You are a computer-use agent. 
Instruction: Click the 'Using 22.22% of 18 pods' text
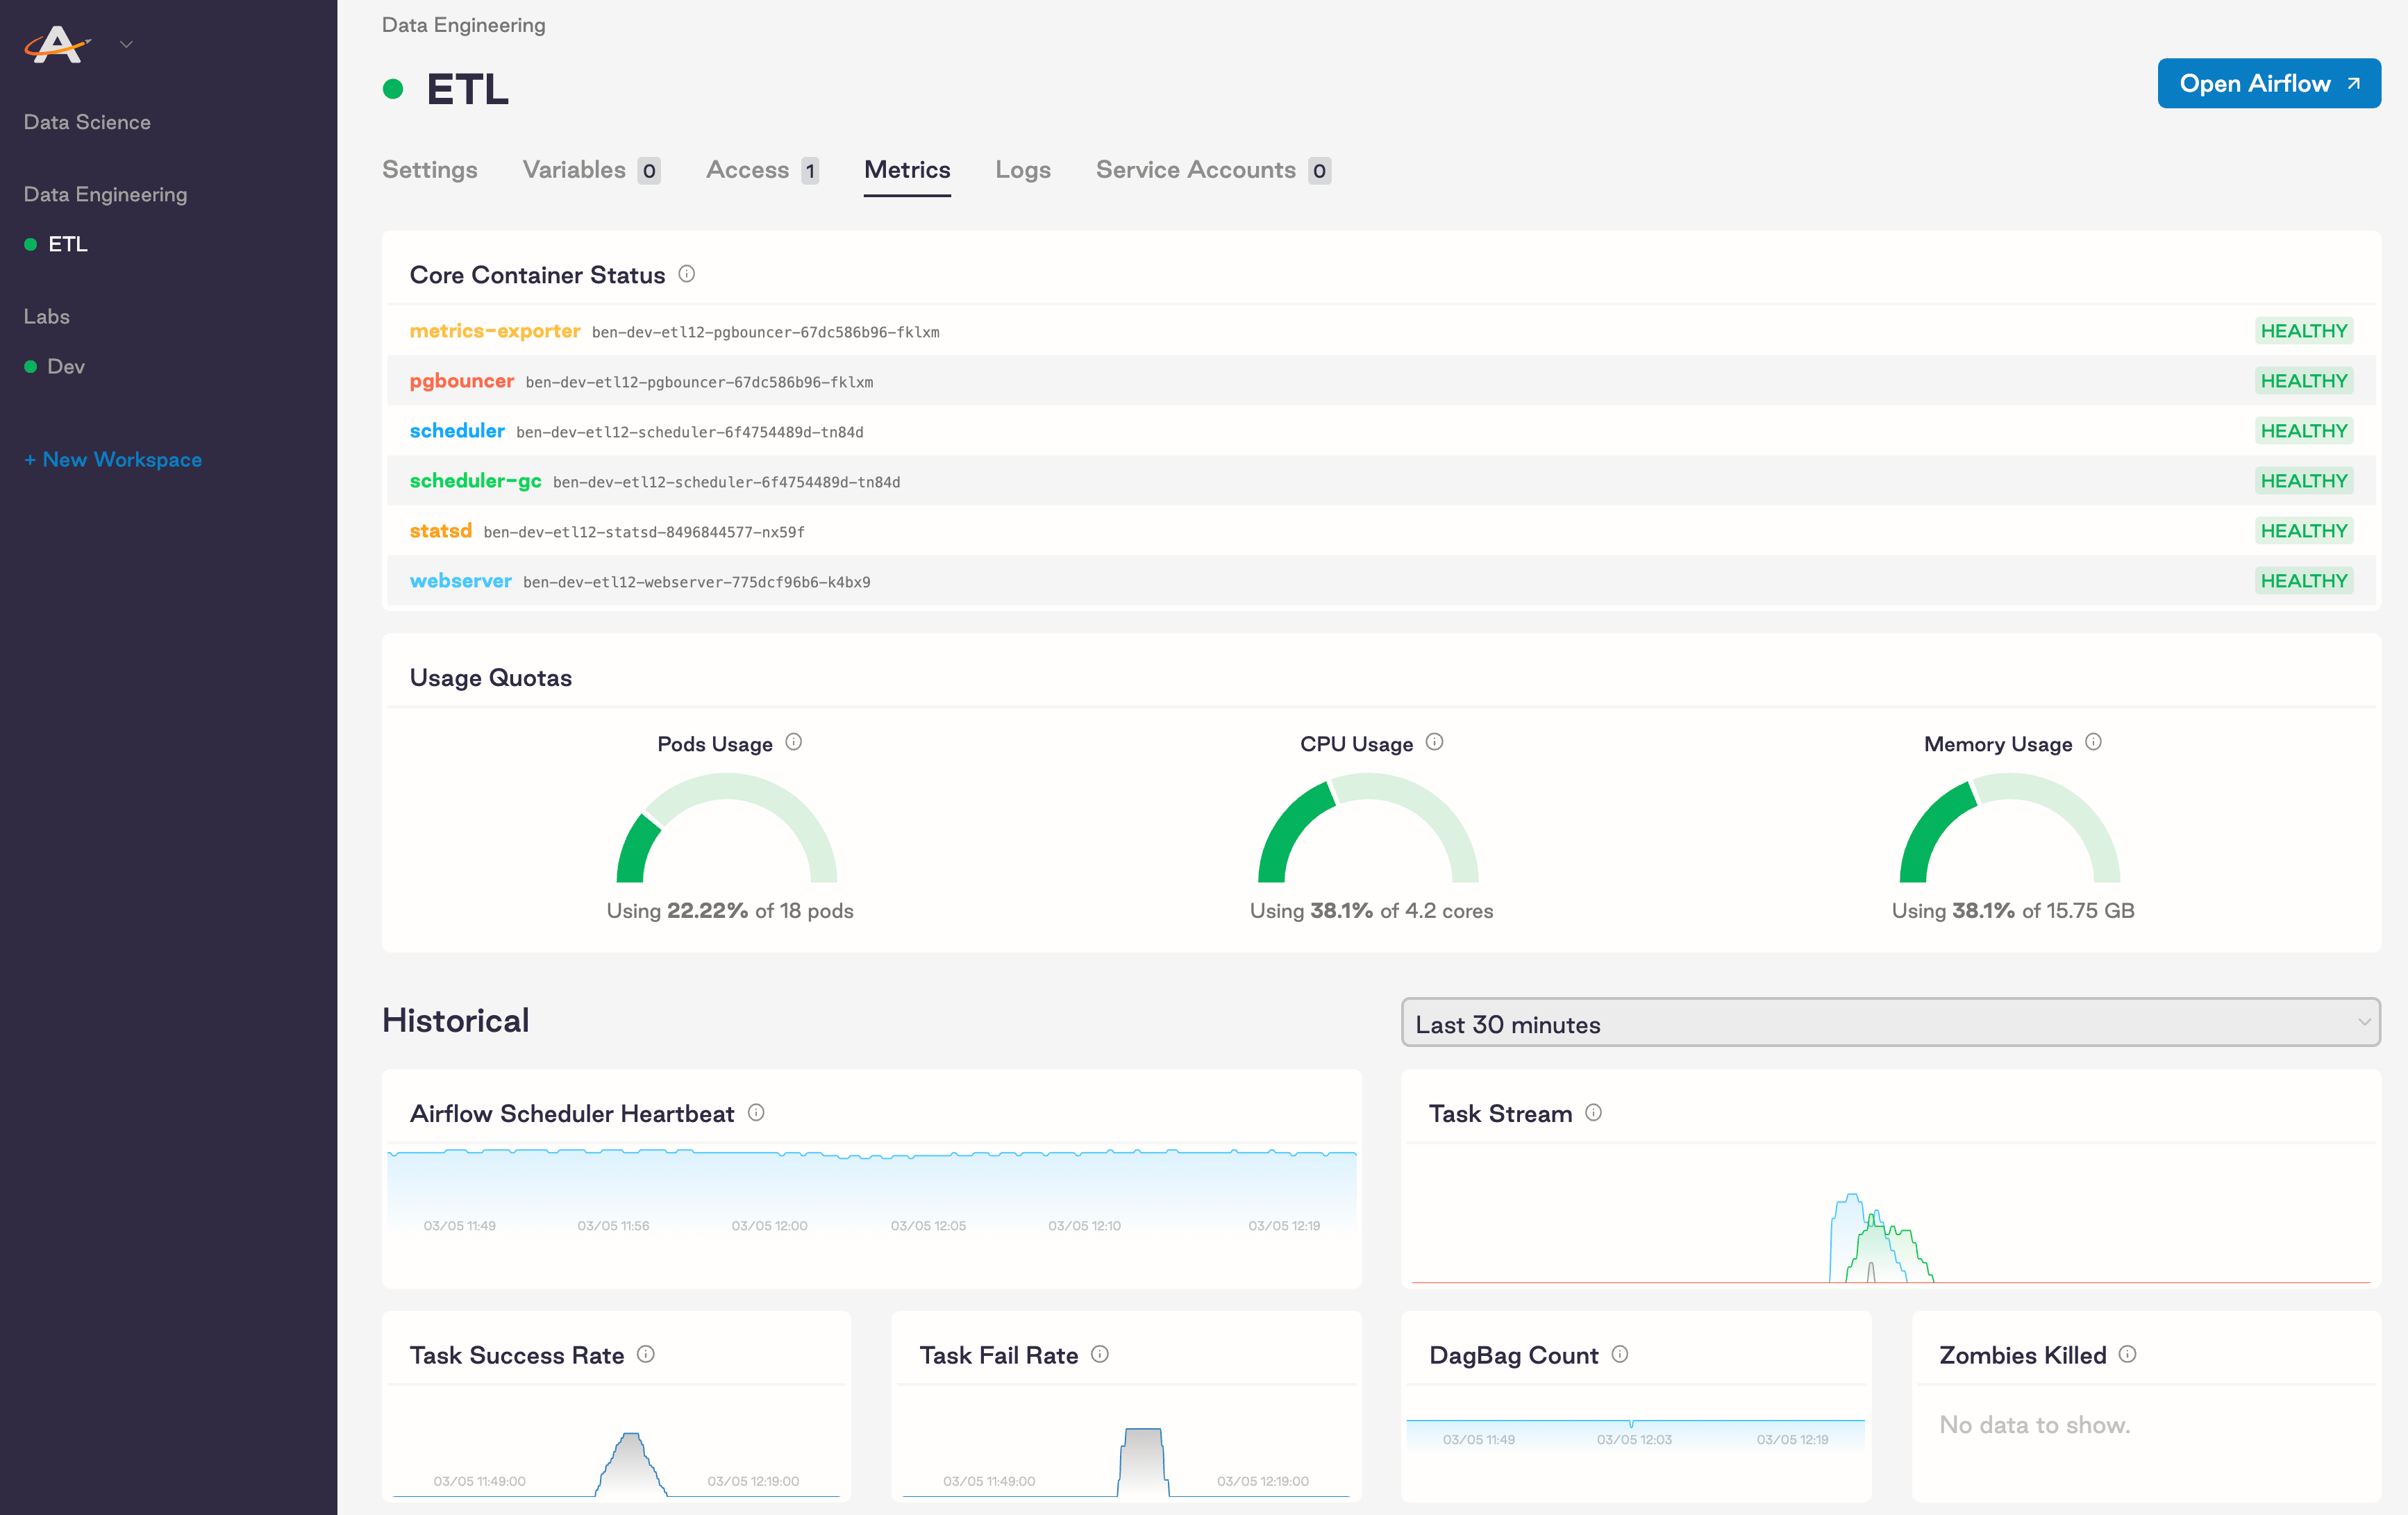pyautogui.click(x=730, y=911)
